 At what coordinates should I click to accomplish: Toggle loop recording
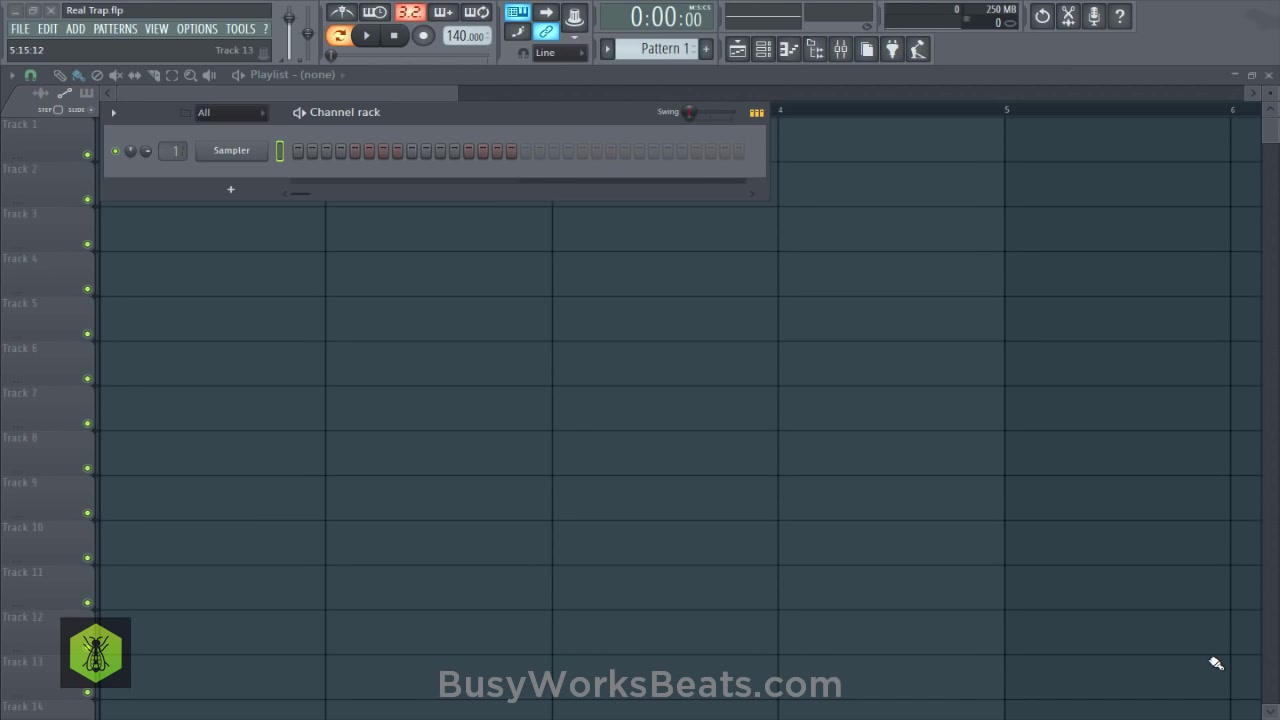click(x=477, y=13)
